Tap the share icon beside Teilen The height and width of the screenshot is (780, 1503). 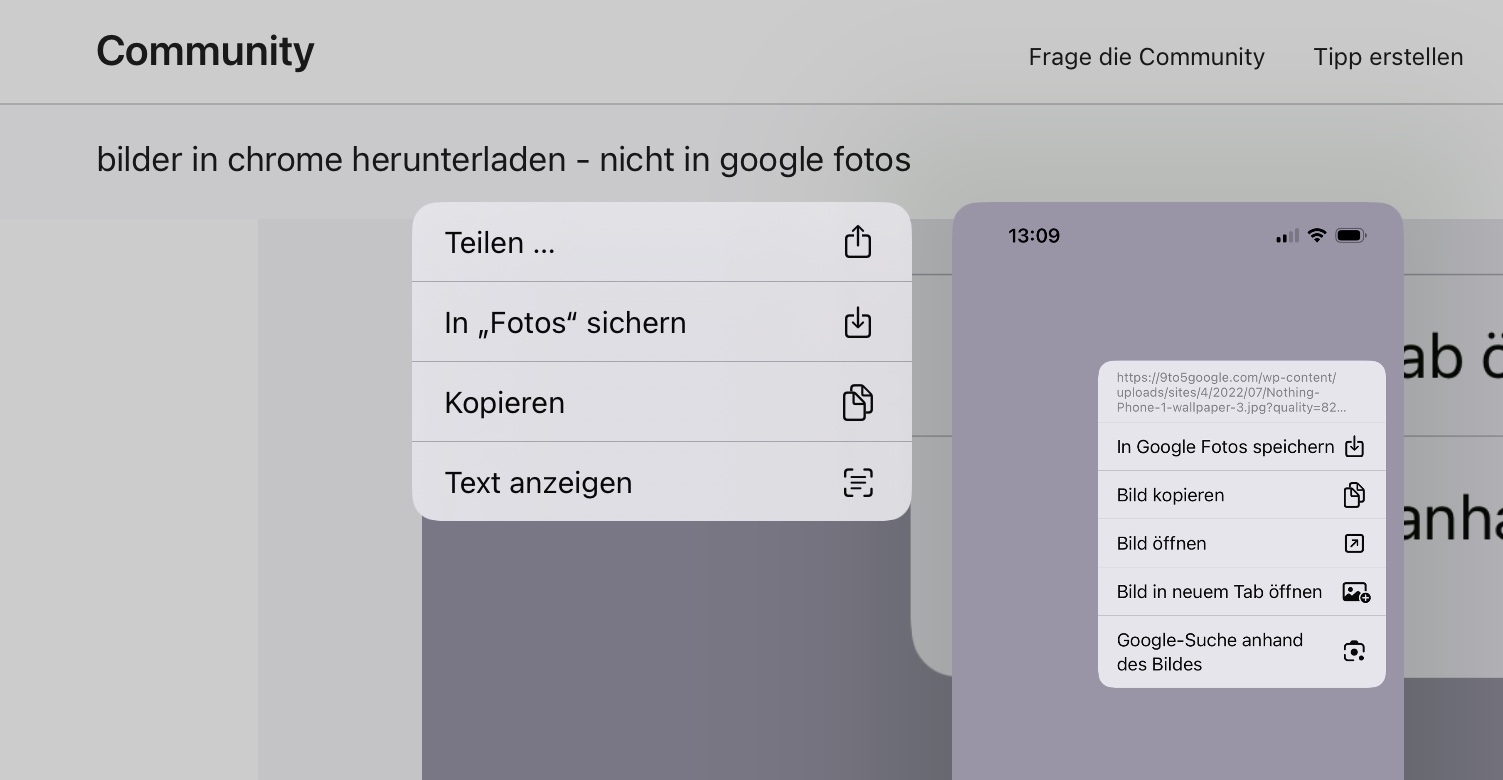coord(857,242)
